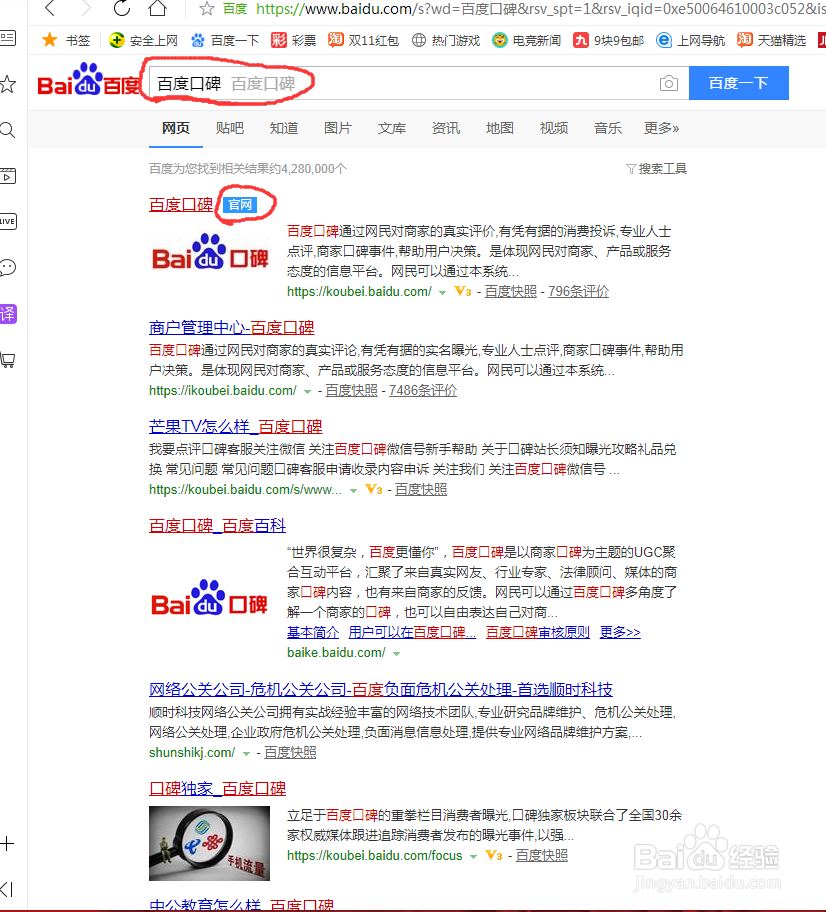826x912 pixels.
Task: Switch to the 视频 tab
Action: point(554,128)
